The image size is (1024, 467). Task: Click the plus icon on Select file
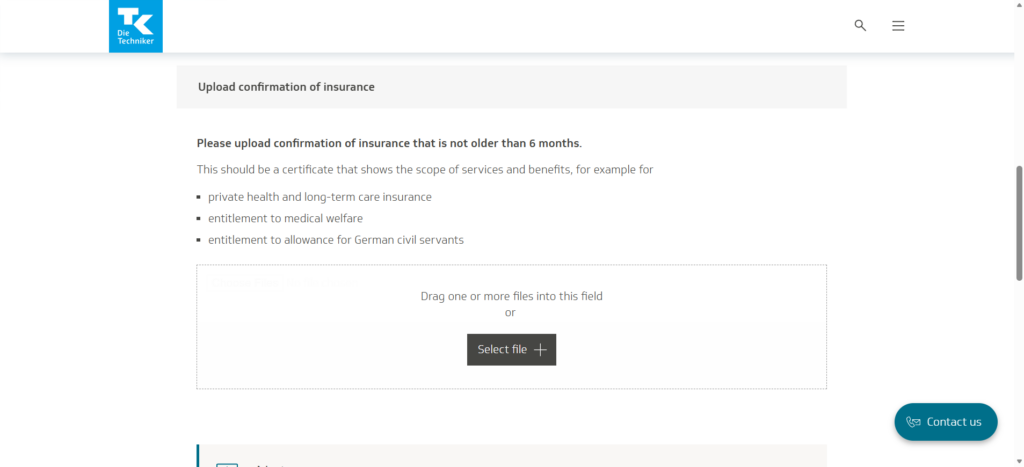coord(540,350)
